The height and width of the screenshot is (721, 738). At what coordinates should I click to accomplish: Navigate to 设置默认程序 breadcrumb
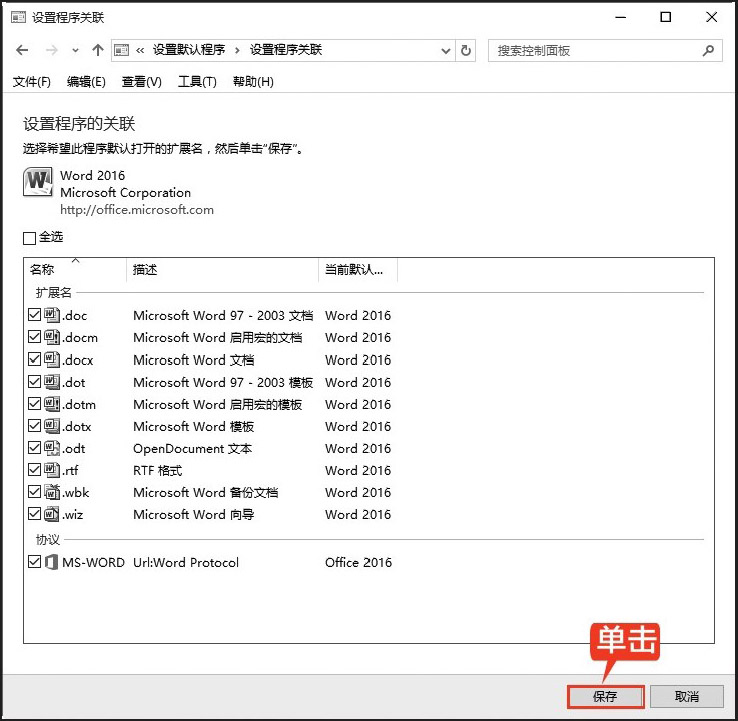(189, 50)
